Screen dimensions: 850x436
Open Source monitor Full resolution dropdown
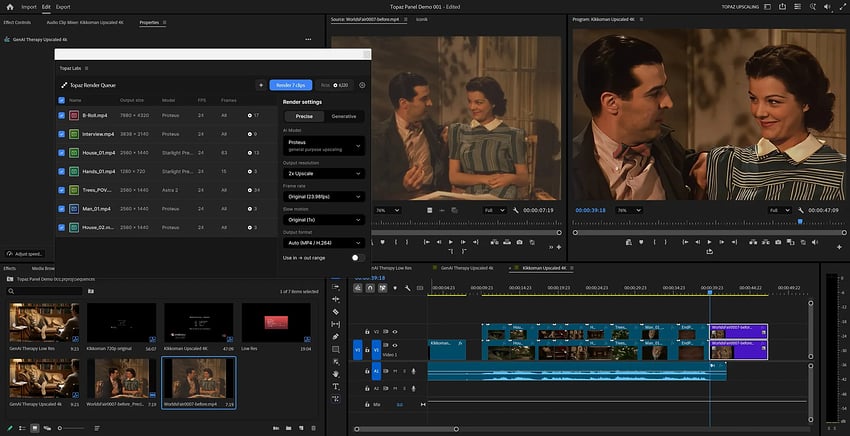coord(494,210)
